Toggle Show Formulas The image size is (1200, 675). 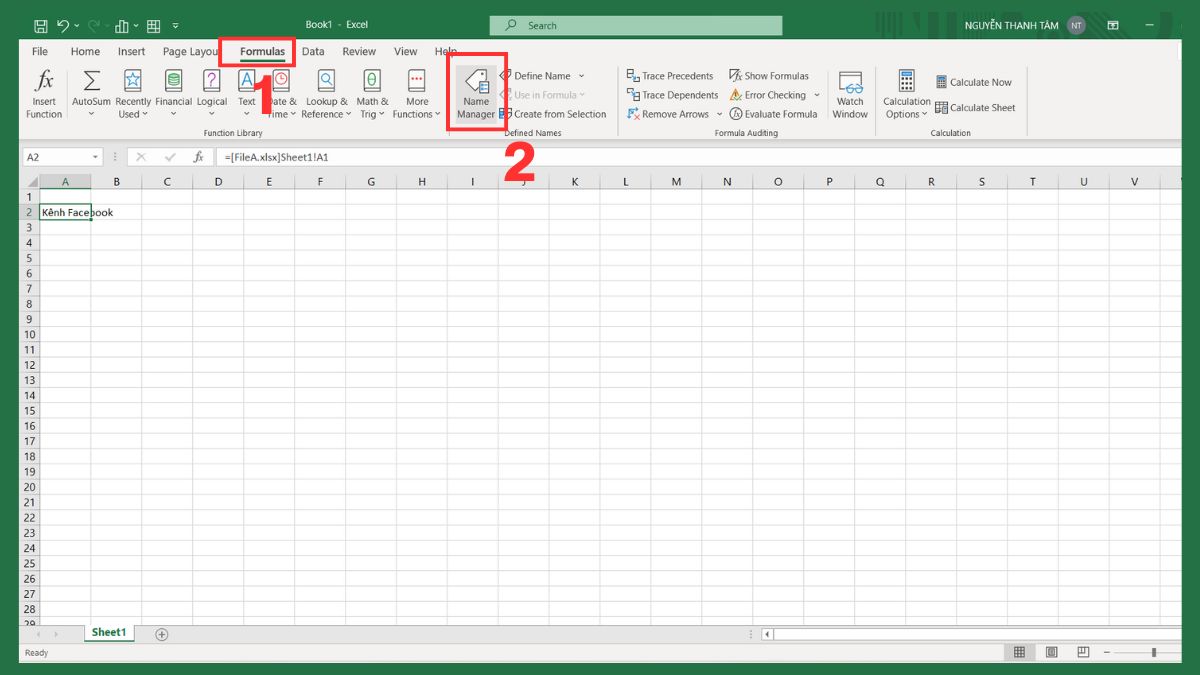[769, 76]
